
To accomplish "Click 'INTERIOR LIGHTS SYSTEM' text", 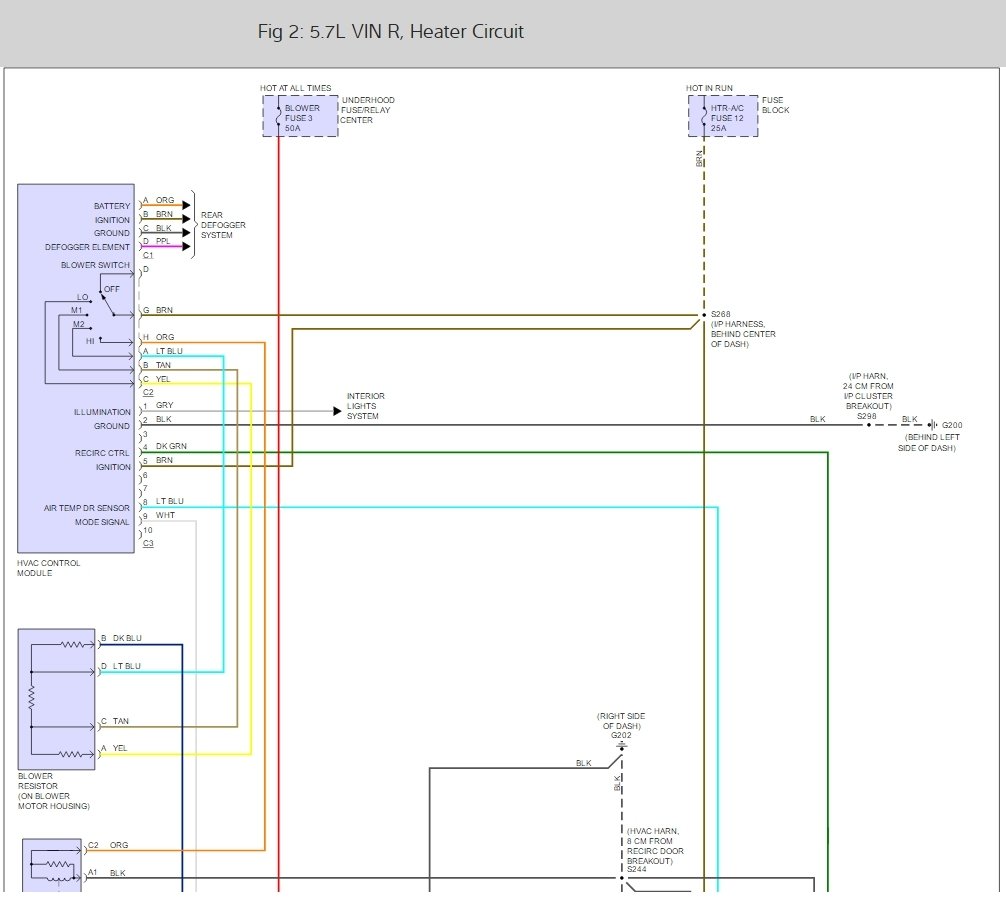I will 366,406.
